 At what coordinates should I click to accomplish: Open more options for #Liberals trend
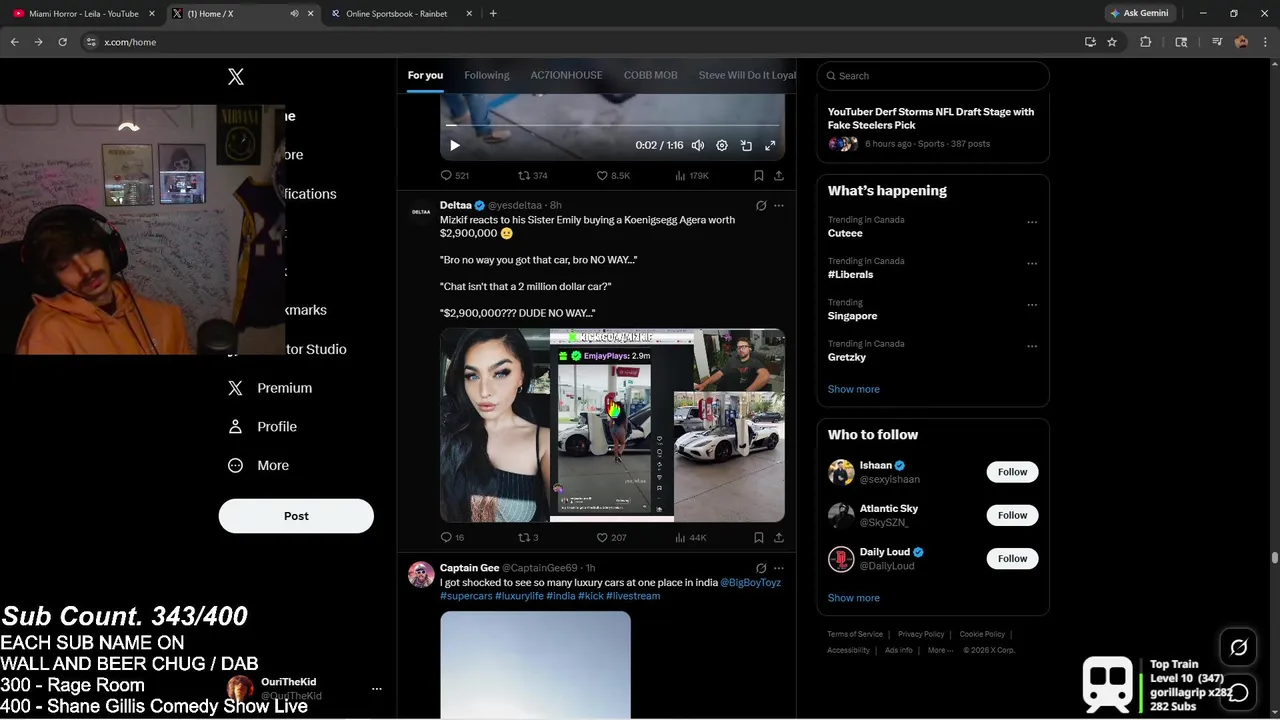coord(1032,263)
